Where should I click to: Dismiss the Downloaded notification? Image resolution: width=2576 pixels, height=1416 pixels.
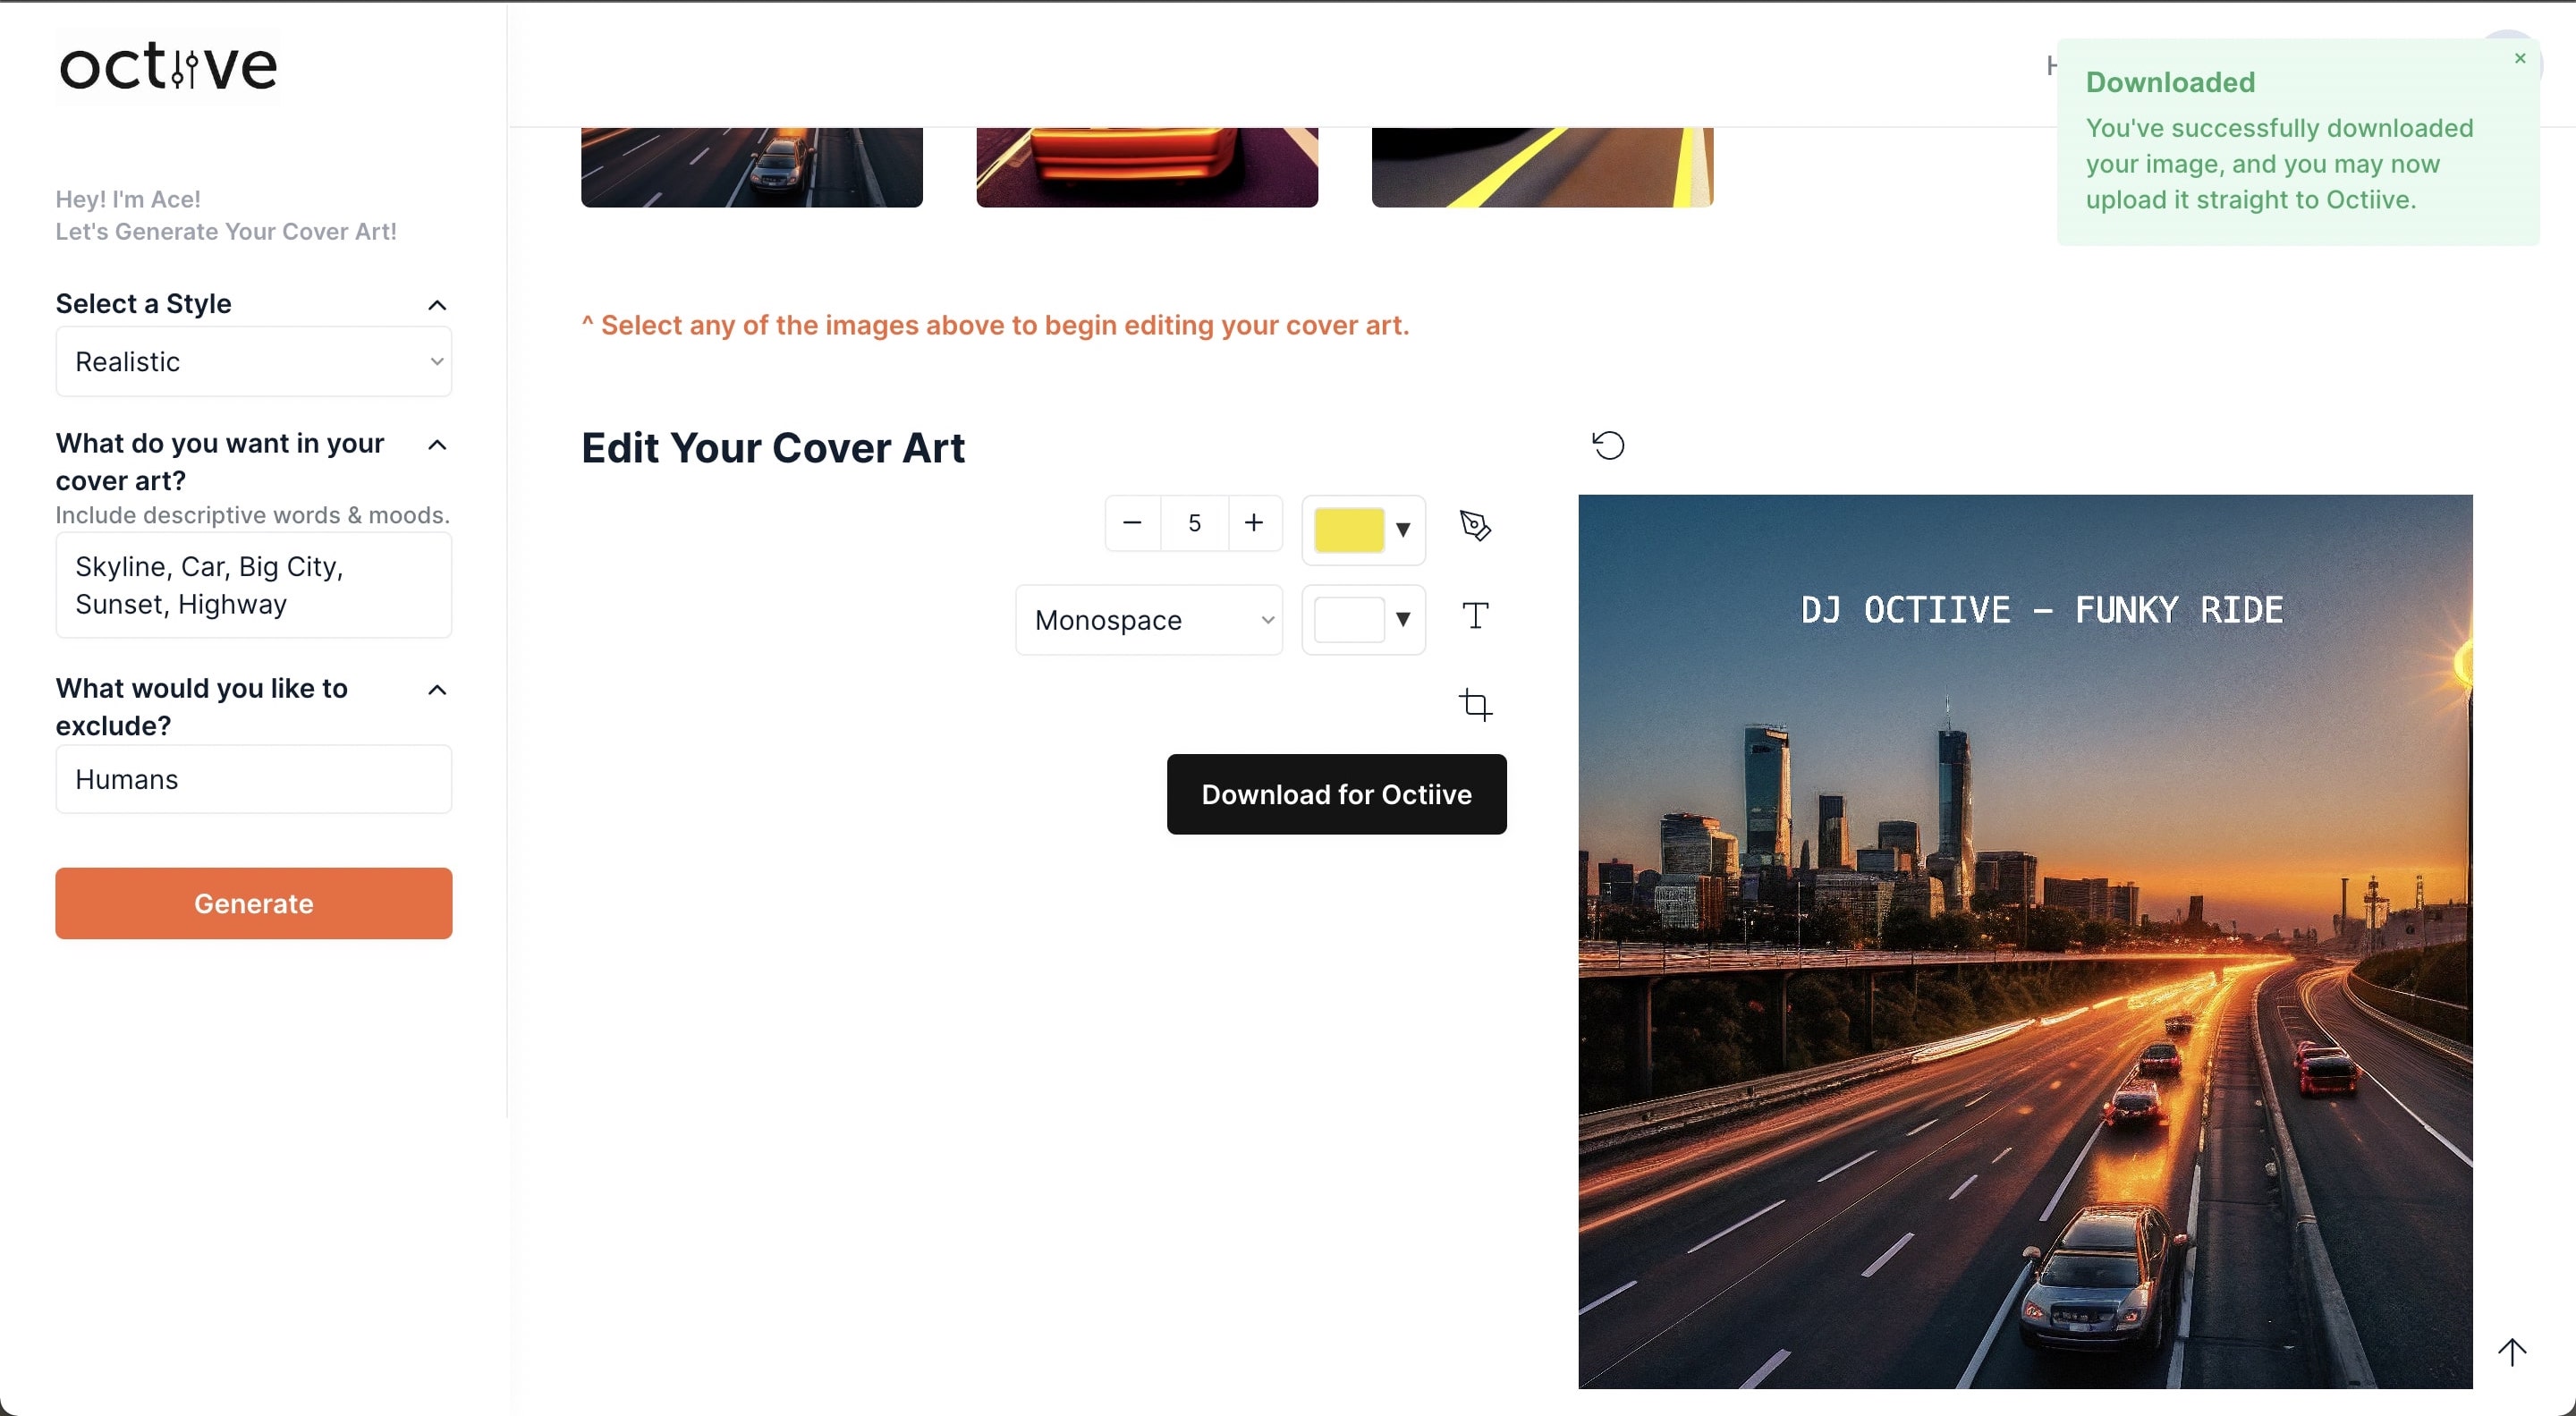2519,58
